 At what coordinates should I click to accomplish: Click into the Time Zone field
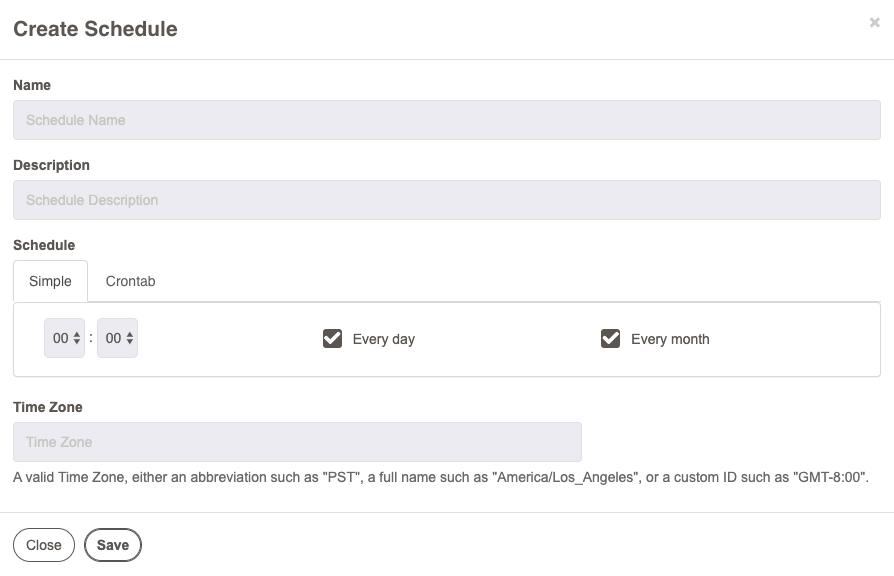point(297,442)
